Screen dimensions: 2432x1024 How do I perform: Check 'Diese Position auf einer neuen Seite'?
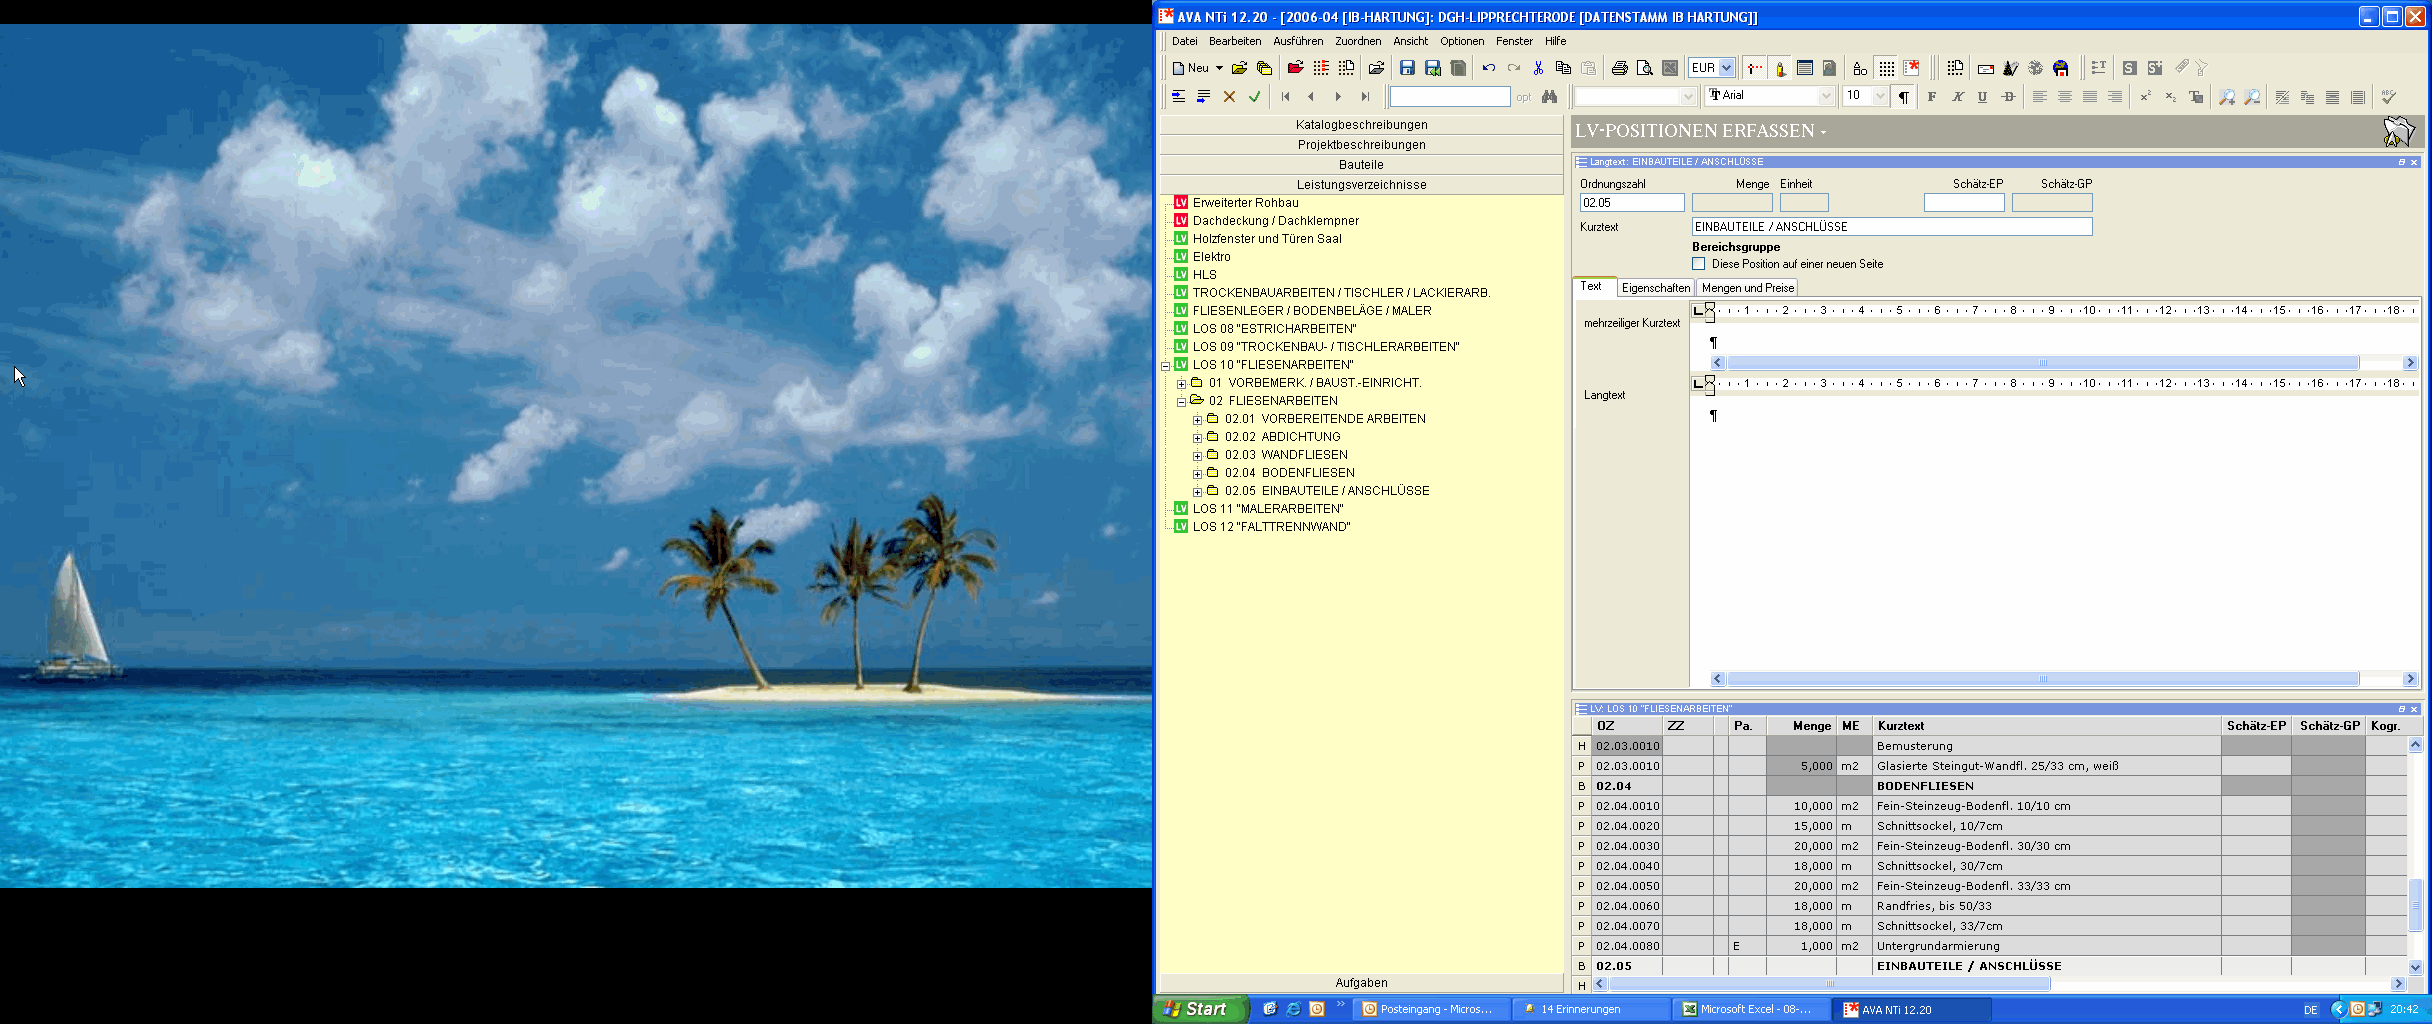(x=1698, y=264)
